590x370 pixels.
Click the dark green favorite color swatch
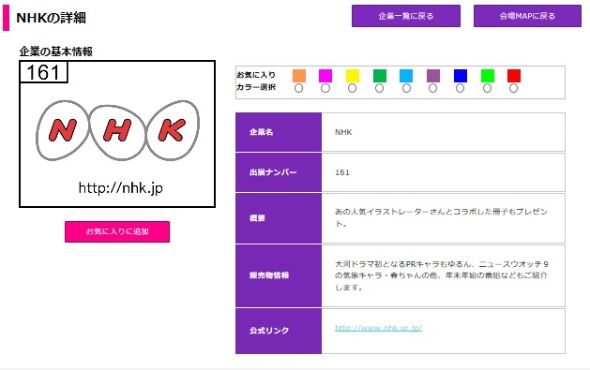(x=380, y=76)
